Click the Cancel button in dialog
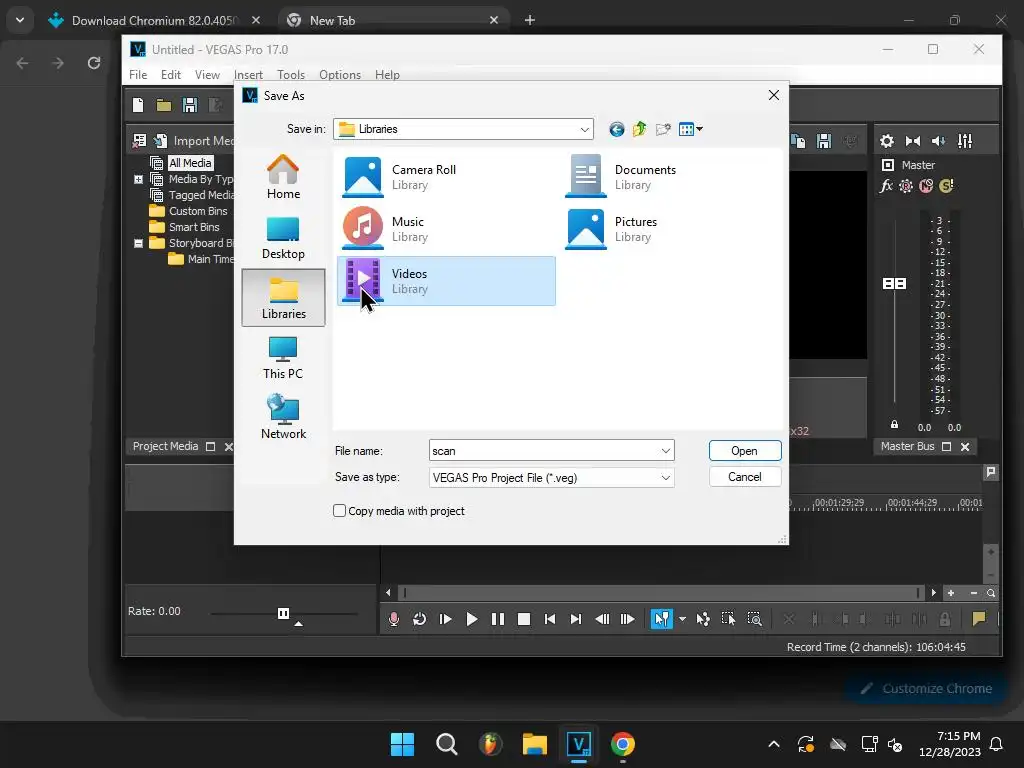Viewport: 1024px width, 768px height. [x=744, y=477]
